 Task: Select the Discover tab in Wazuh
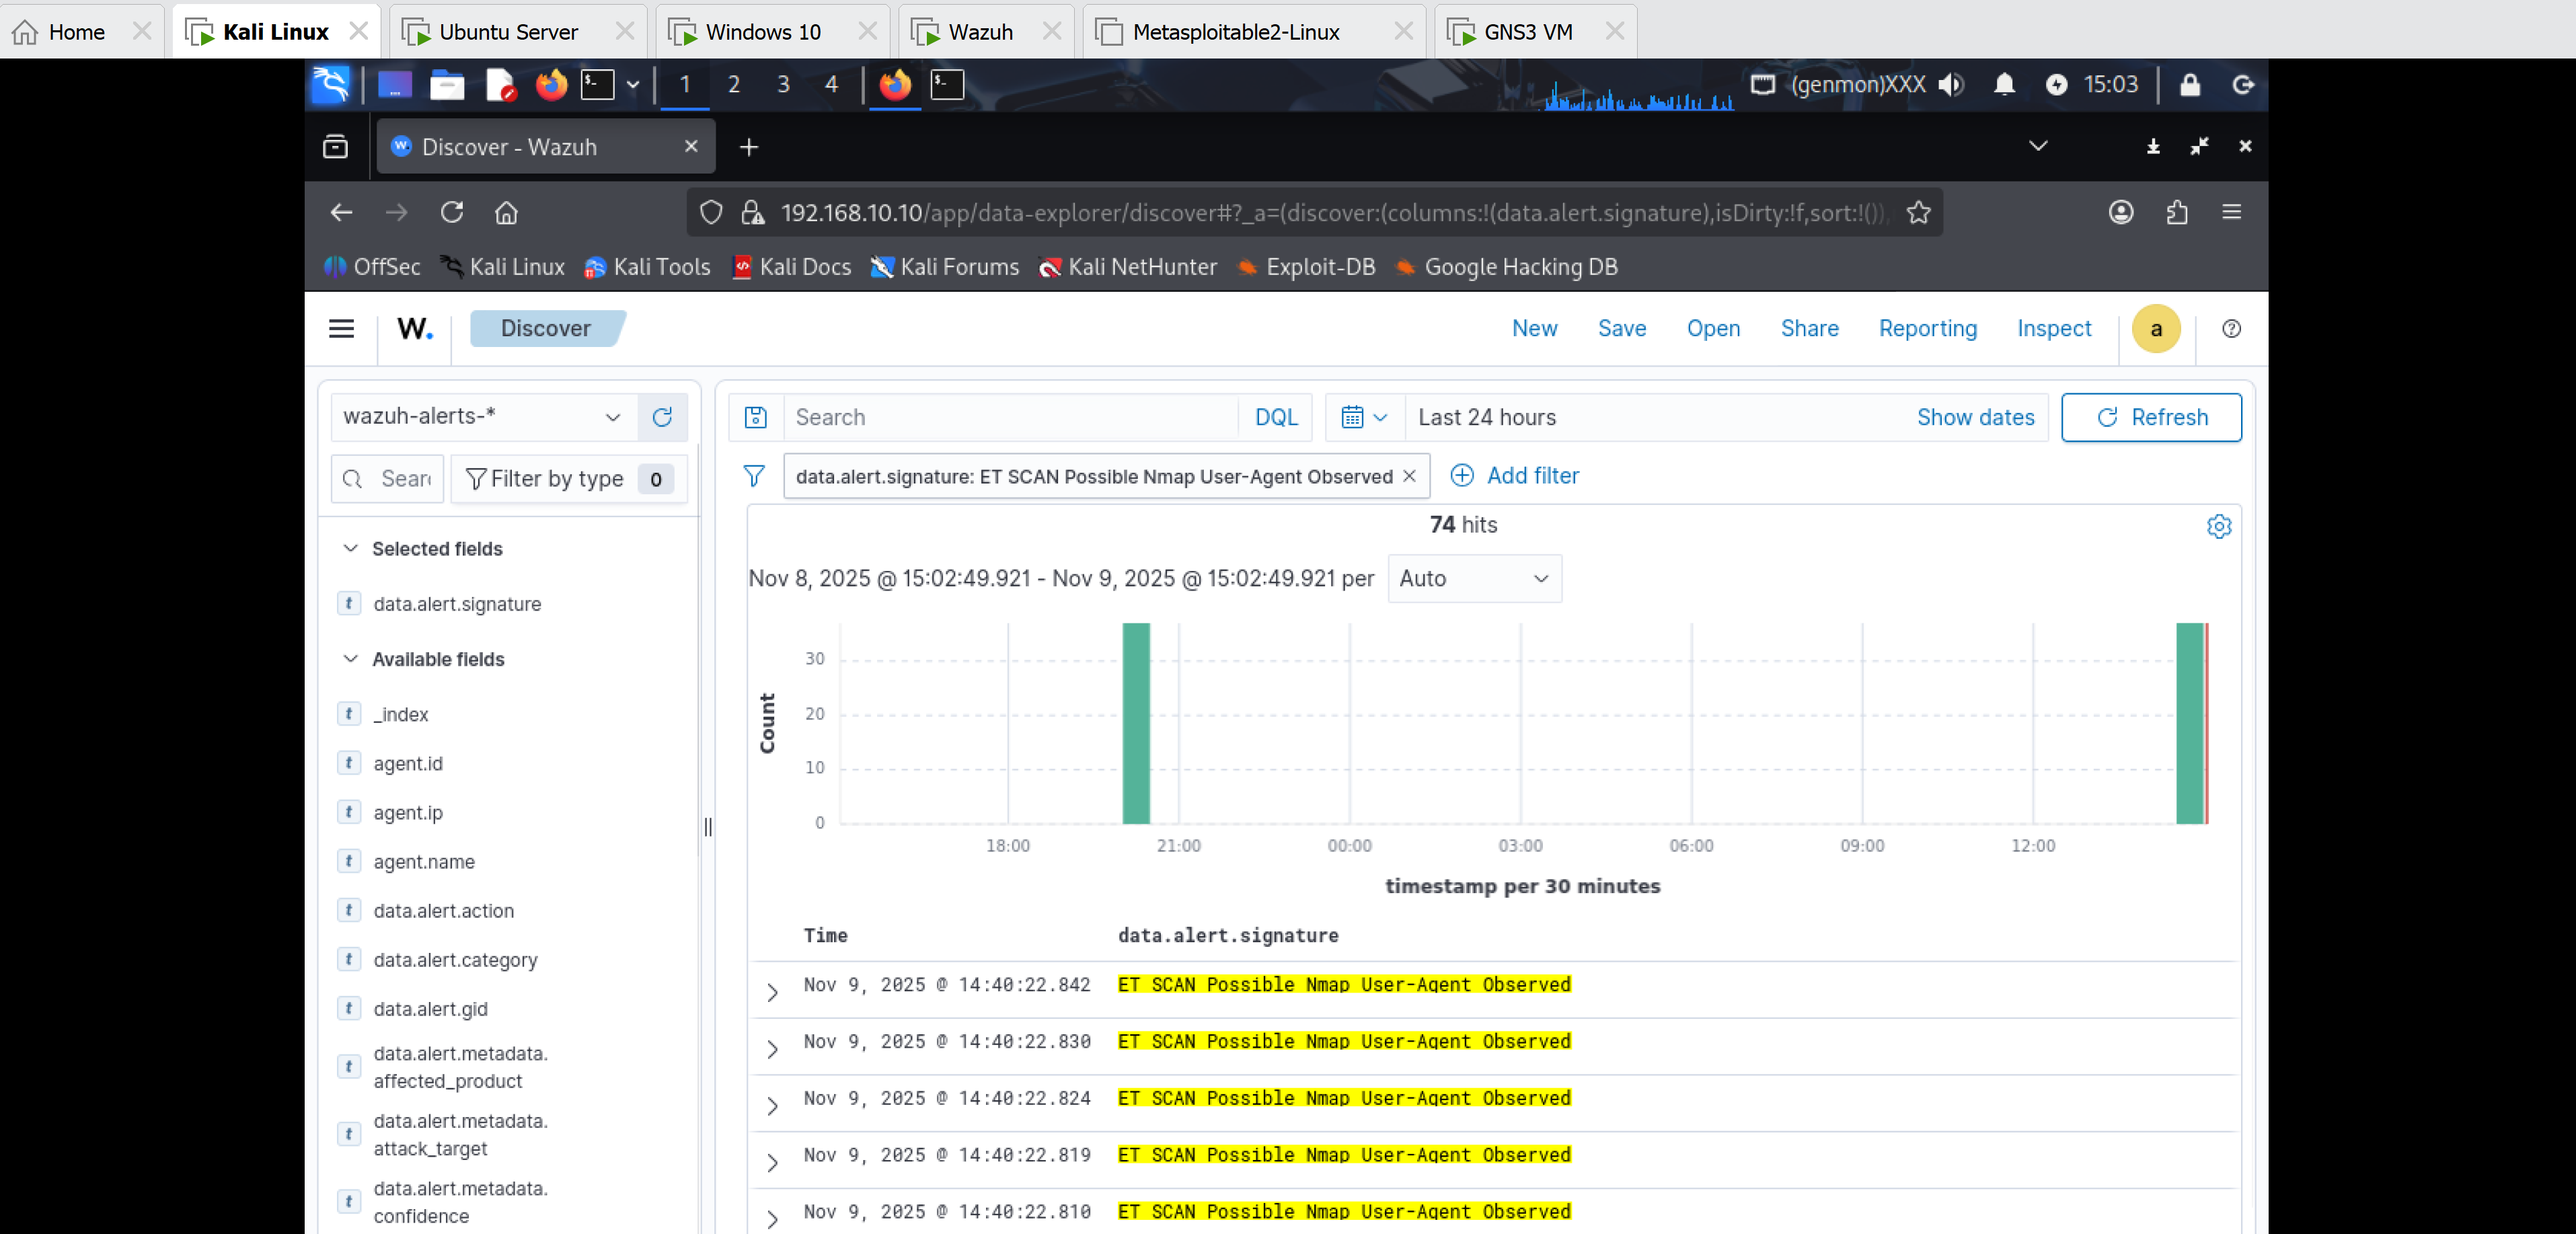tap(545, 328)
